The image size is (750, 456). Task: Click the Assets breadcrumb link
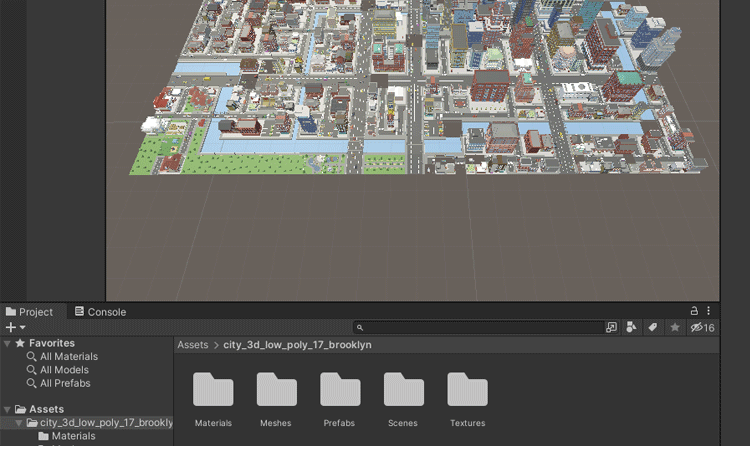tap(193, 345)
